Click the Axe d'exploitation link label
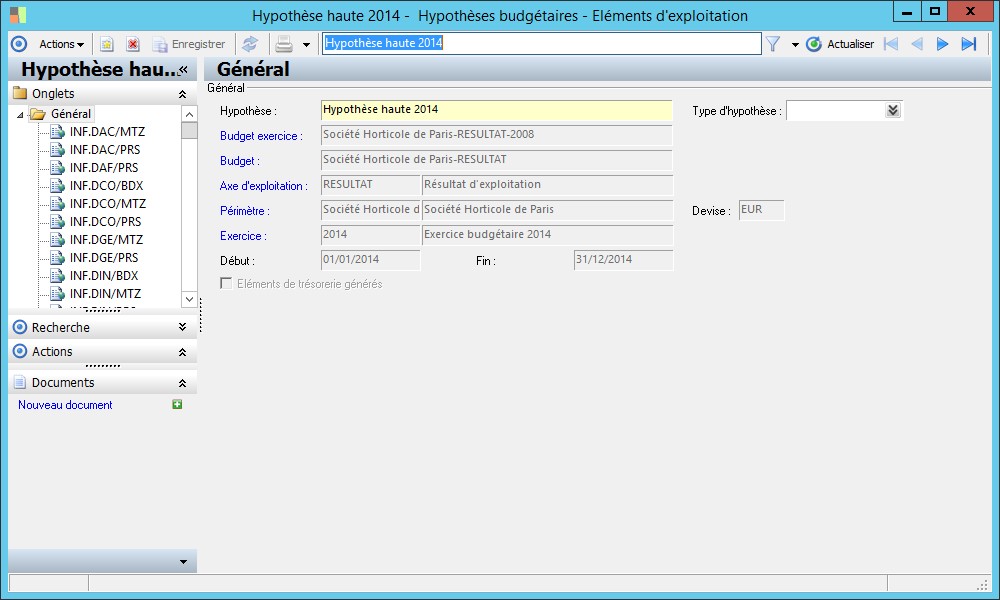This screenshot has height=600, width=1000. (x=263, y=186)
